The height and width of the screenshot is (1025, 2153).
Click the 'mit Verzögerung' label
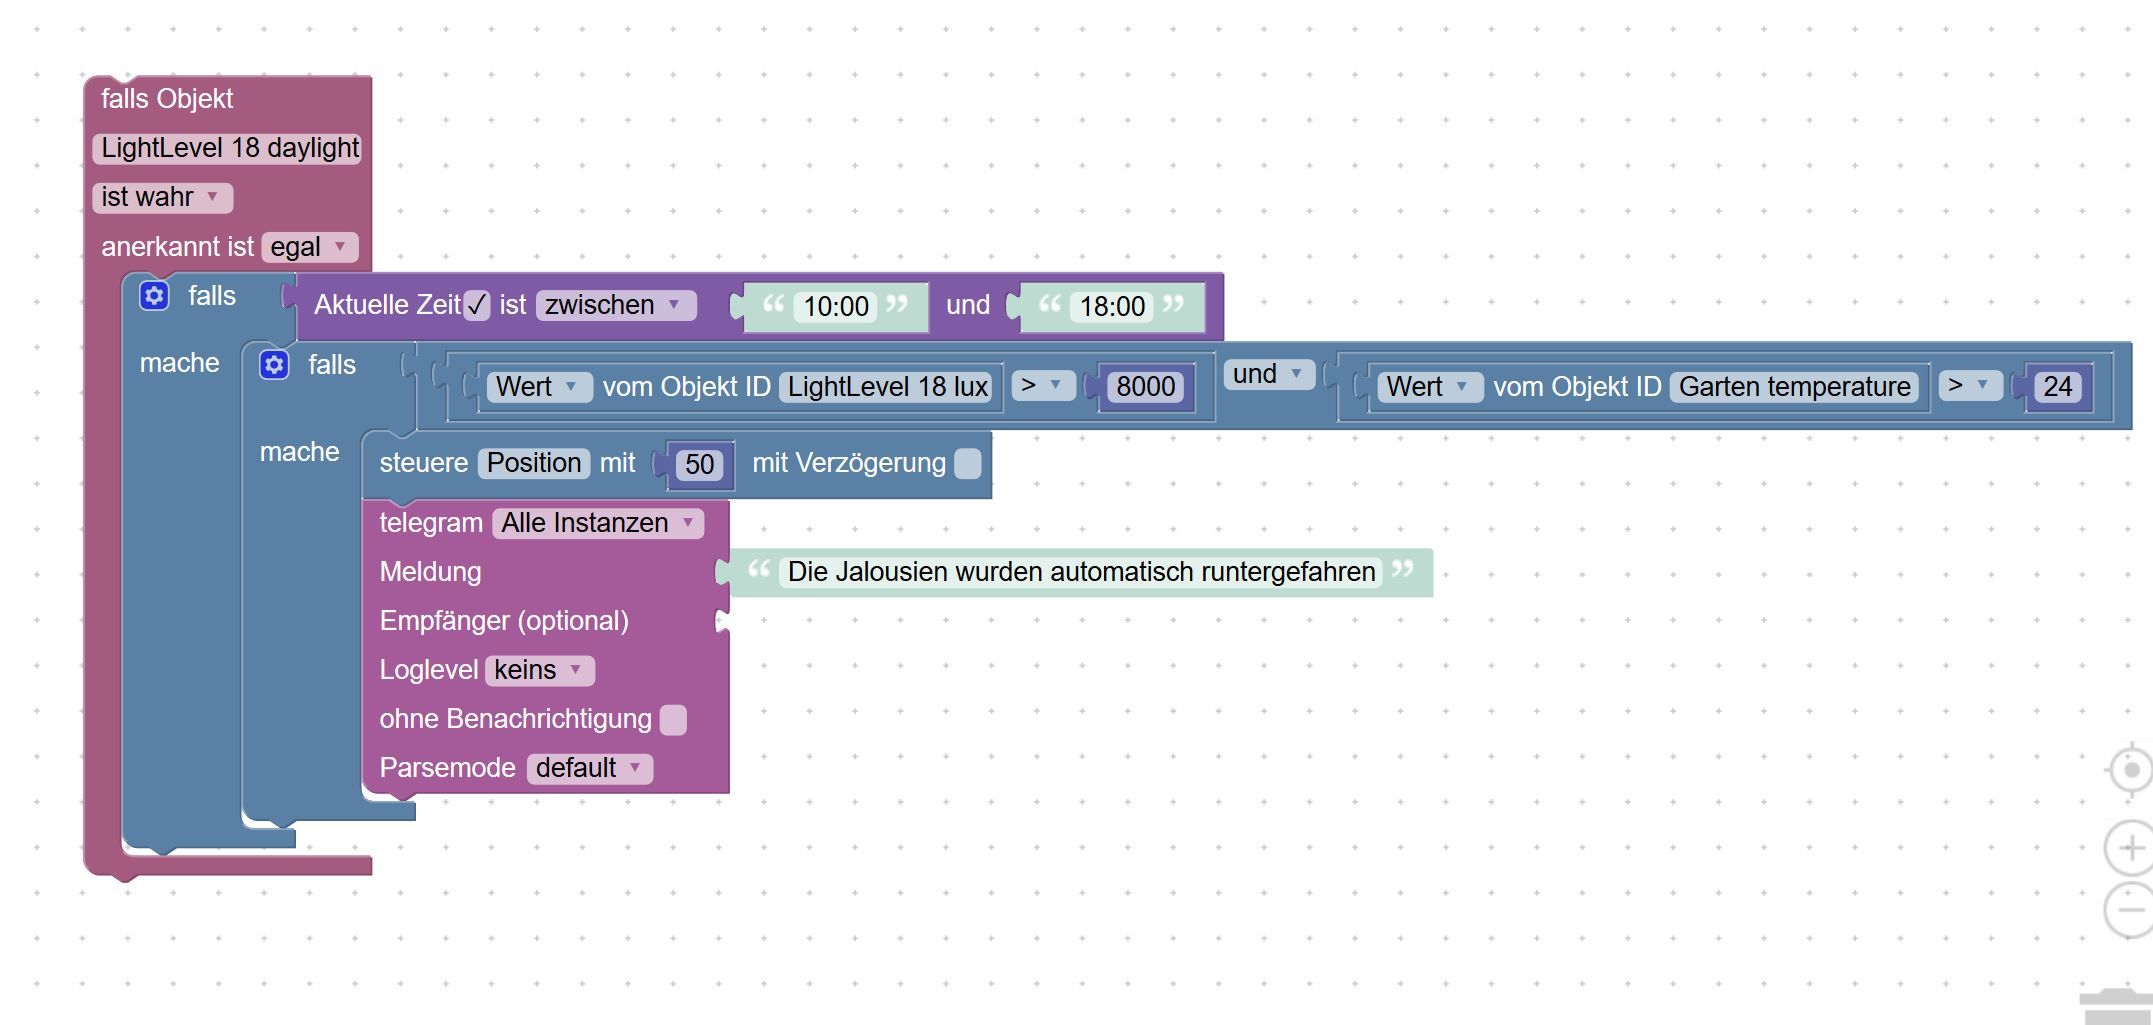[x=848, y=463]
